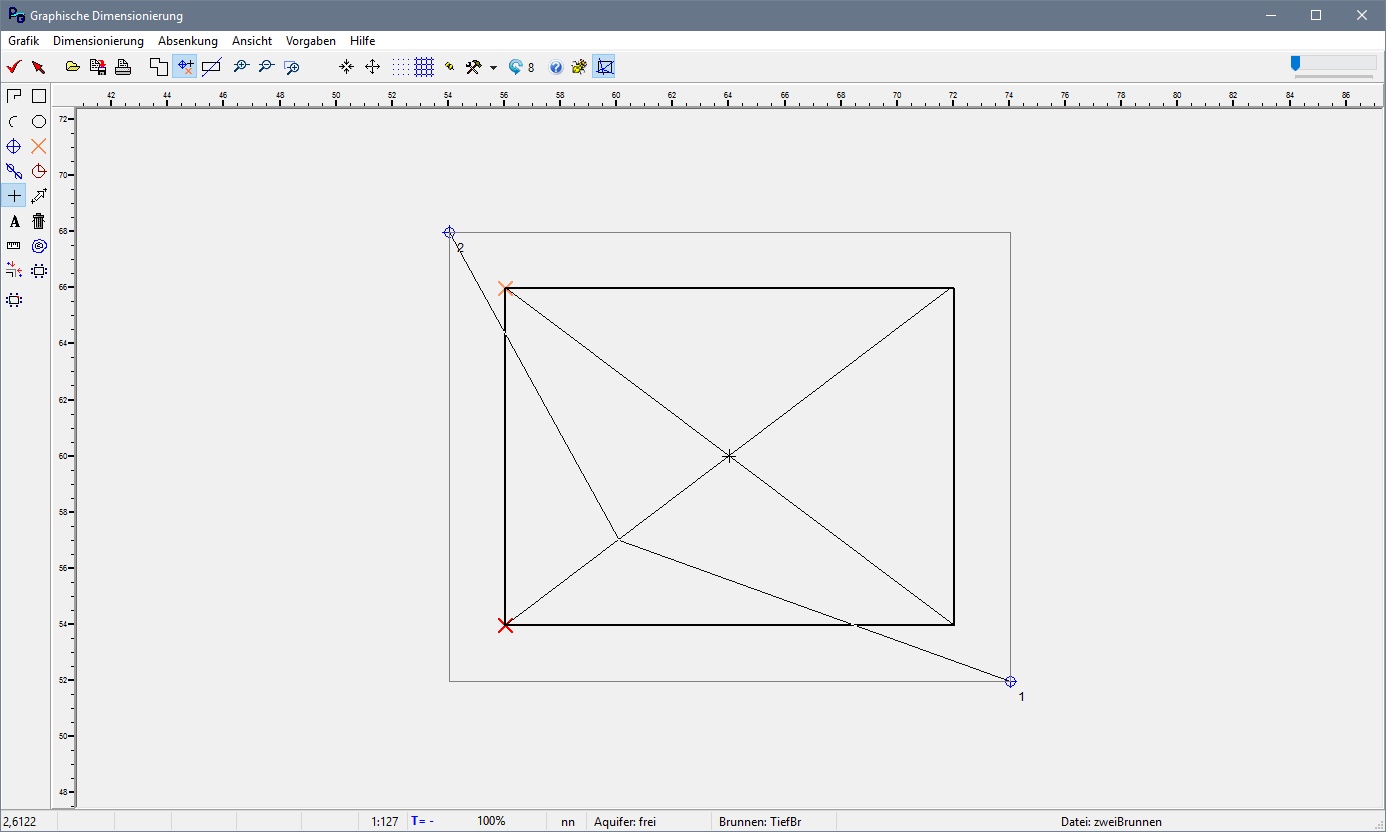
Task: Toggle the highlighted crossed-frame button in toolbar
Action: click(x=604, y=67)
